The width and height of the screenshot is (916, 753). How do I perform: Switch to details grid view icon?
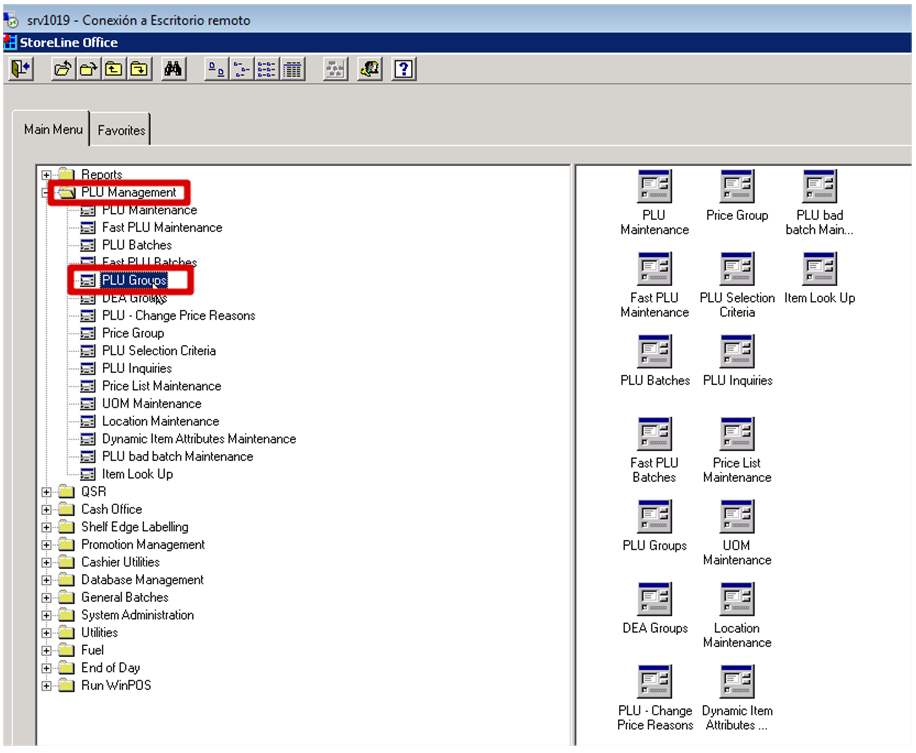292,69
